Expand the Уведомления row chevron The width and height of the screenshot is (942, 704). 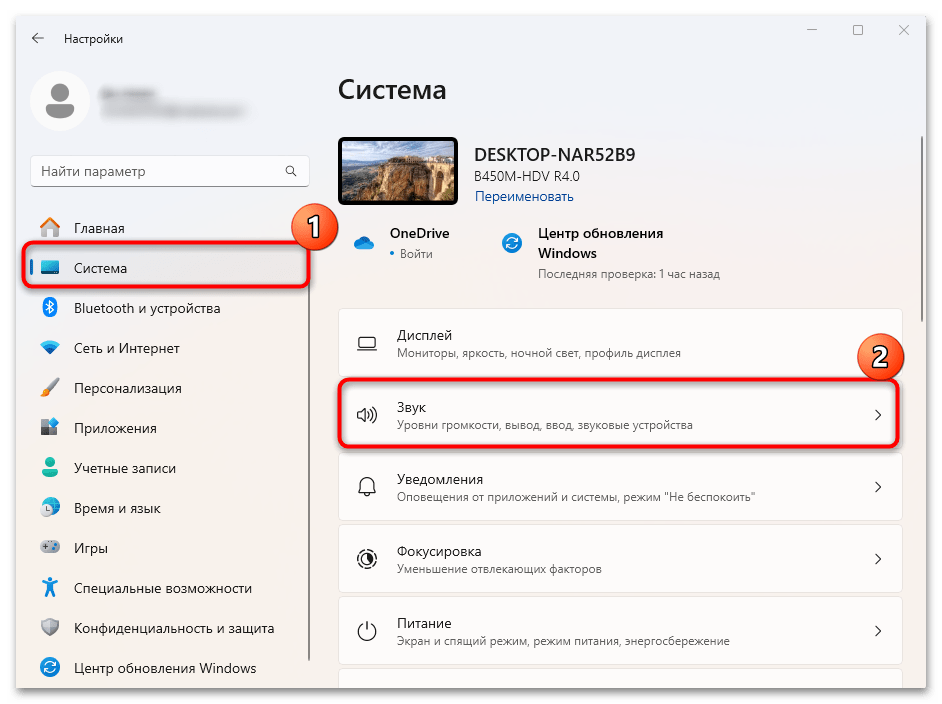tap(878, 486)
